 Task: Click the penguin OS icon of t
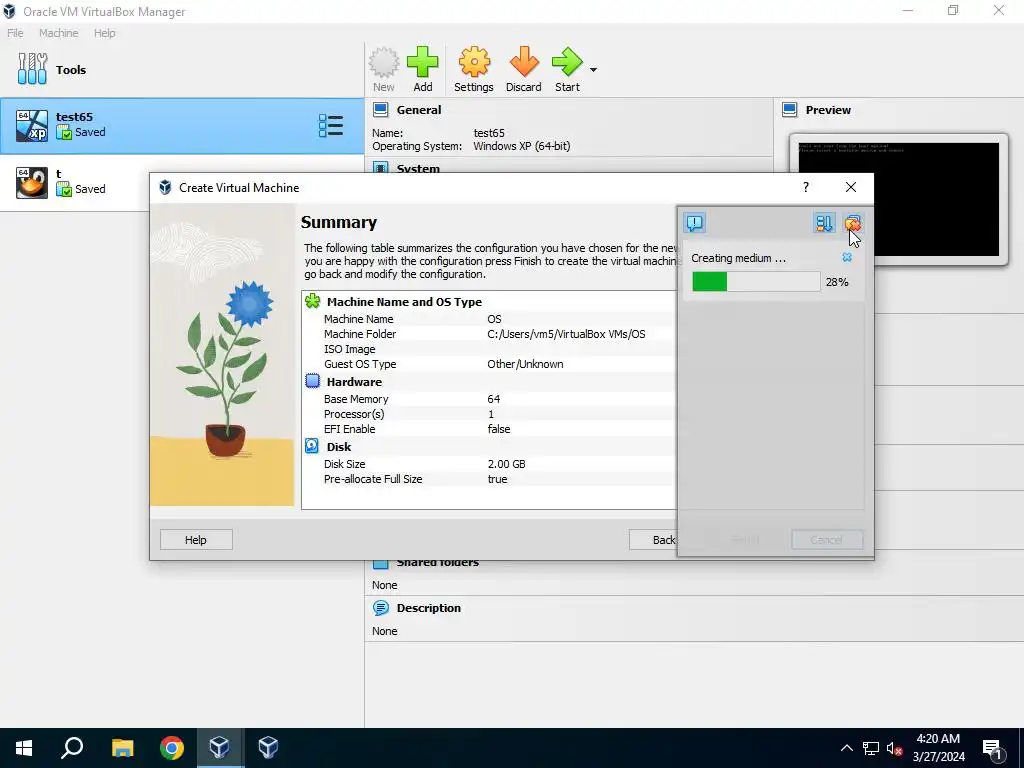point(31,182)
